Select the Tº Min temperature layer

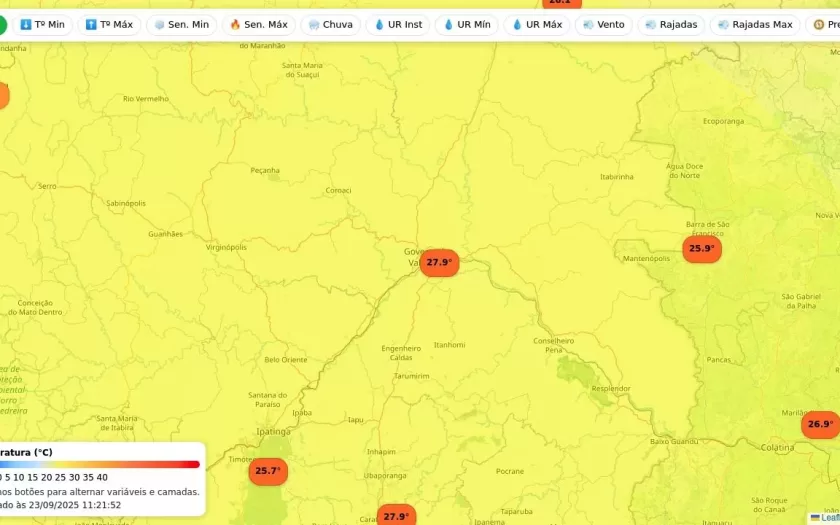point(42,25)
